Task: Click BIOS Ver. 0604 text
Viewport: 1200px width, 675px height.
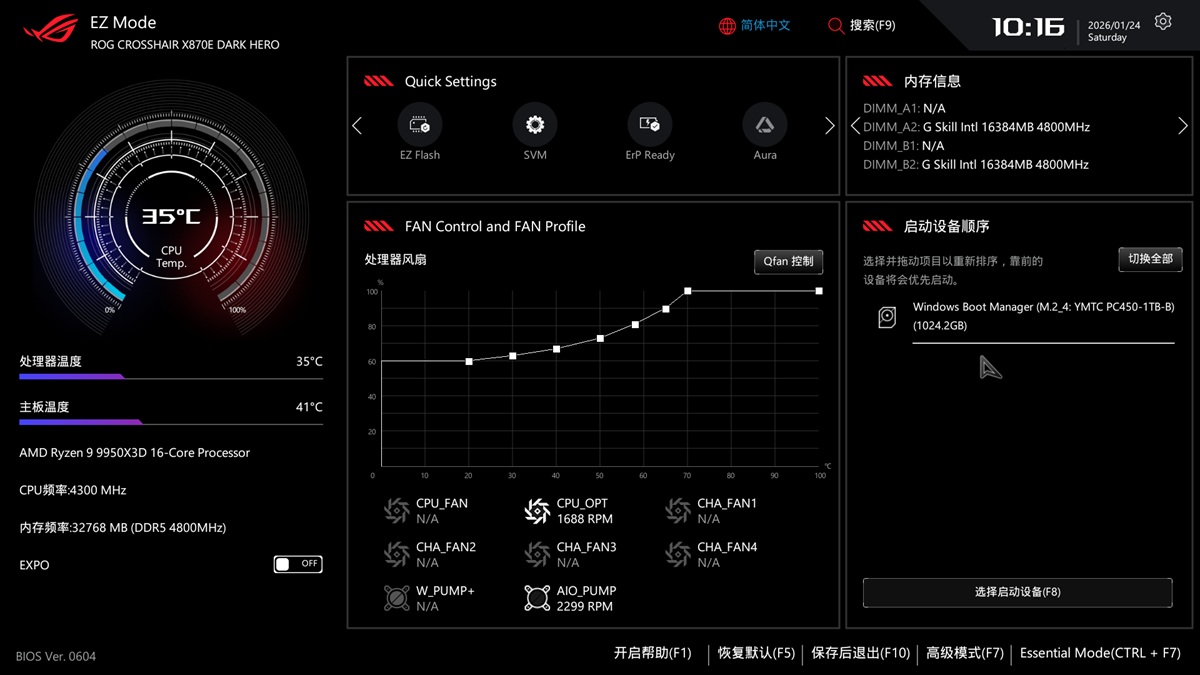Action: click(56, 657)
